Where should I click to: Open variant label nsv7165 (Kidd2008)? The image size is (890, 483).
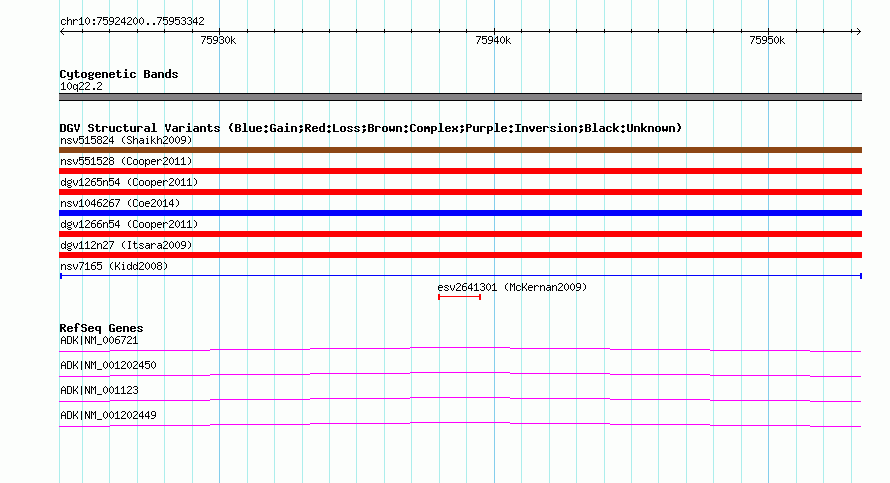[114, 266]
